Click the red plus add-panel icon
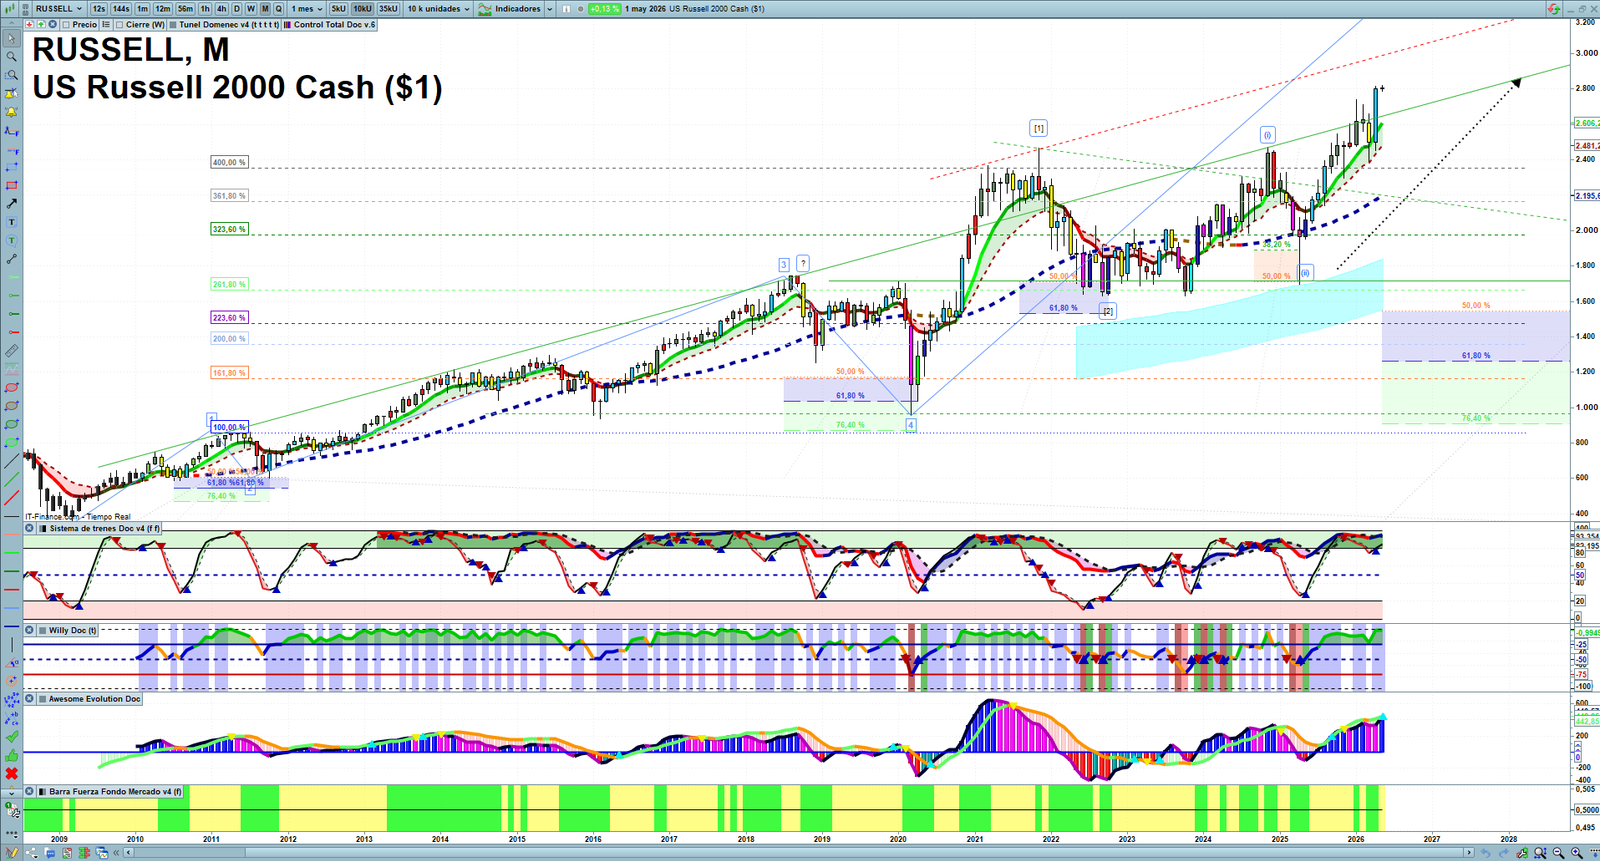 29,24
